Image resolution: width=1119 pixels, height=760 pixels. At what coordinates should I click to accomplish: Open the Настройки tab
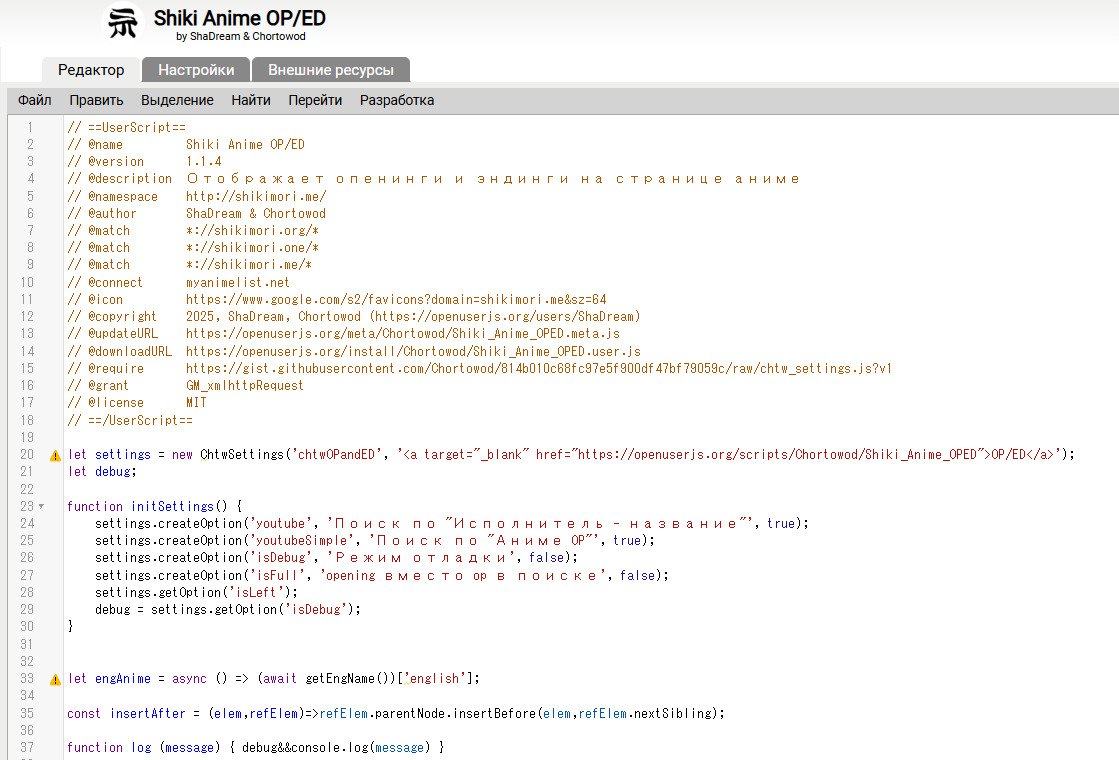coord(196,70)
